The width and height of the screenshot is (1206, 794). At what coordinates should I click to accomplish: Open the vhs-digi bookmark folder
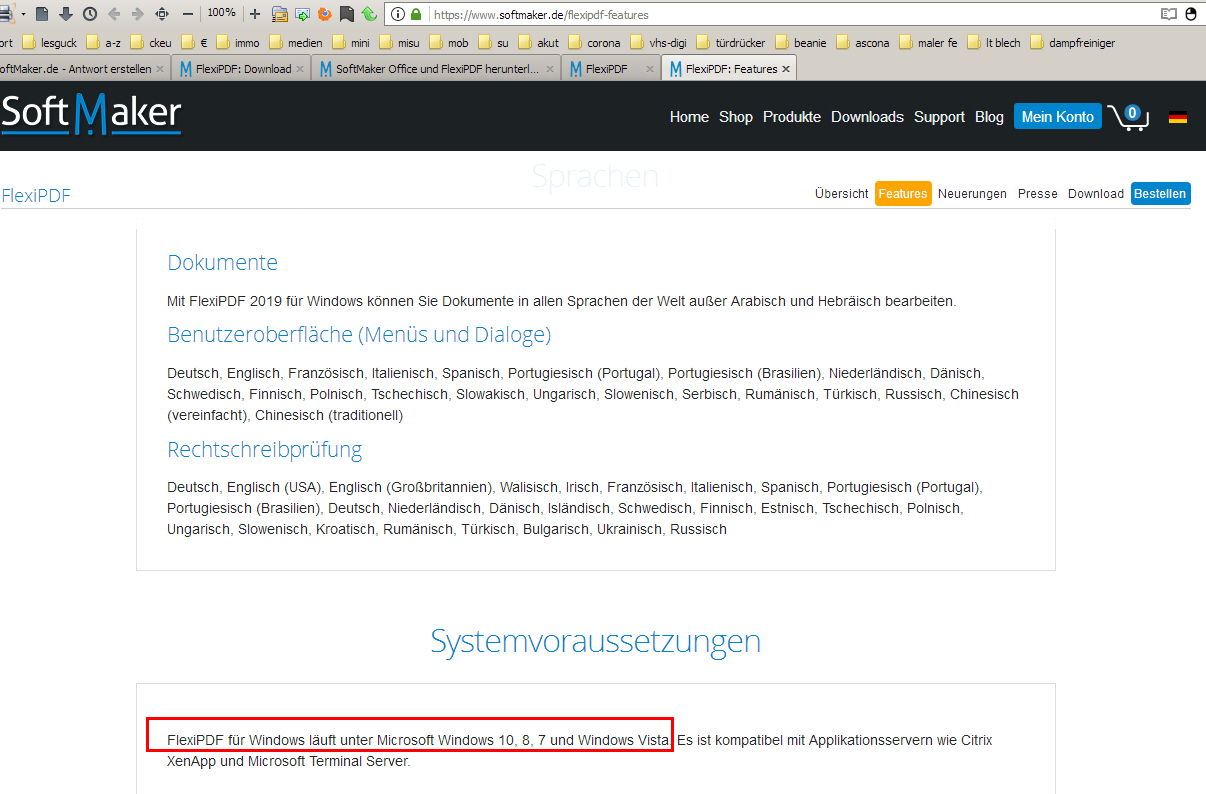pos(657,43)
